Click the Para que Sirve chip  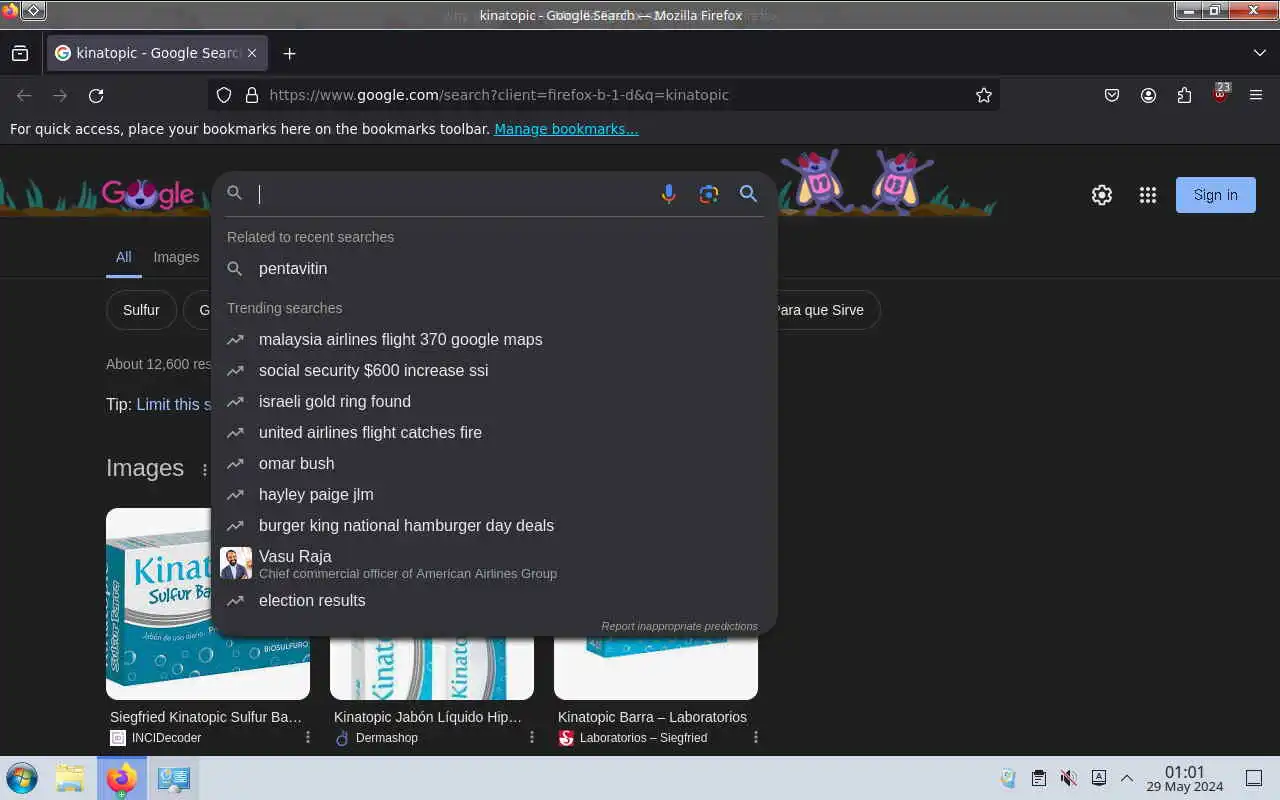820,310
